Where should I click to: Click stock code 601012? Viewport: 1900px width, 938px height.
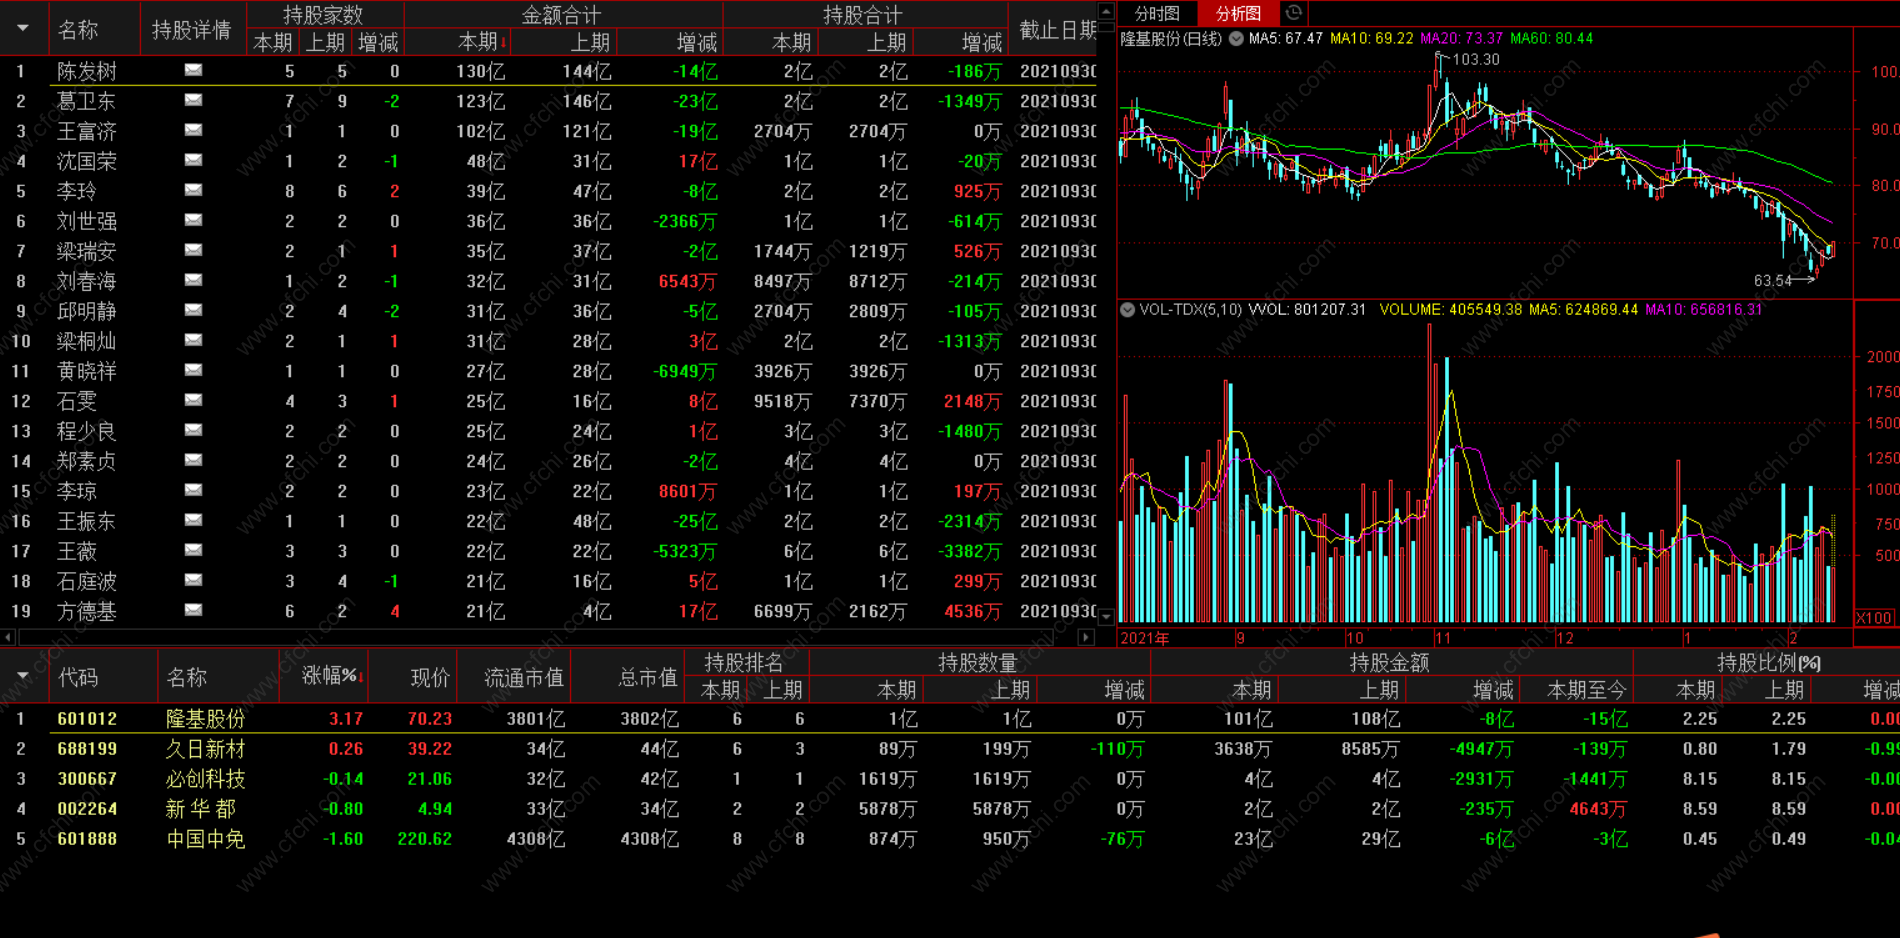87,719
